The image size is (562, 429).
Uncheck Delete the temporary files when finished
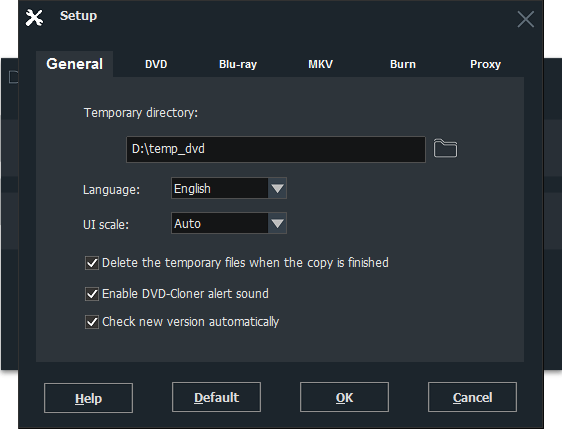click(x=92, y=263)
